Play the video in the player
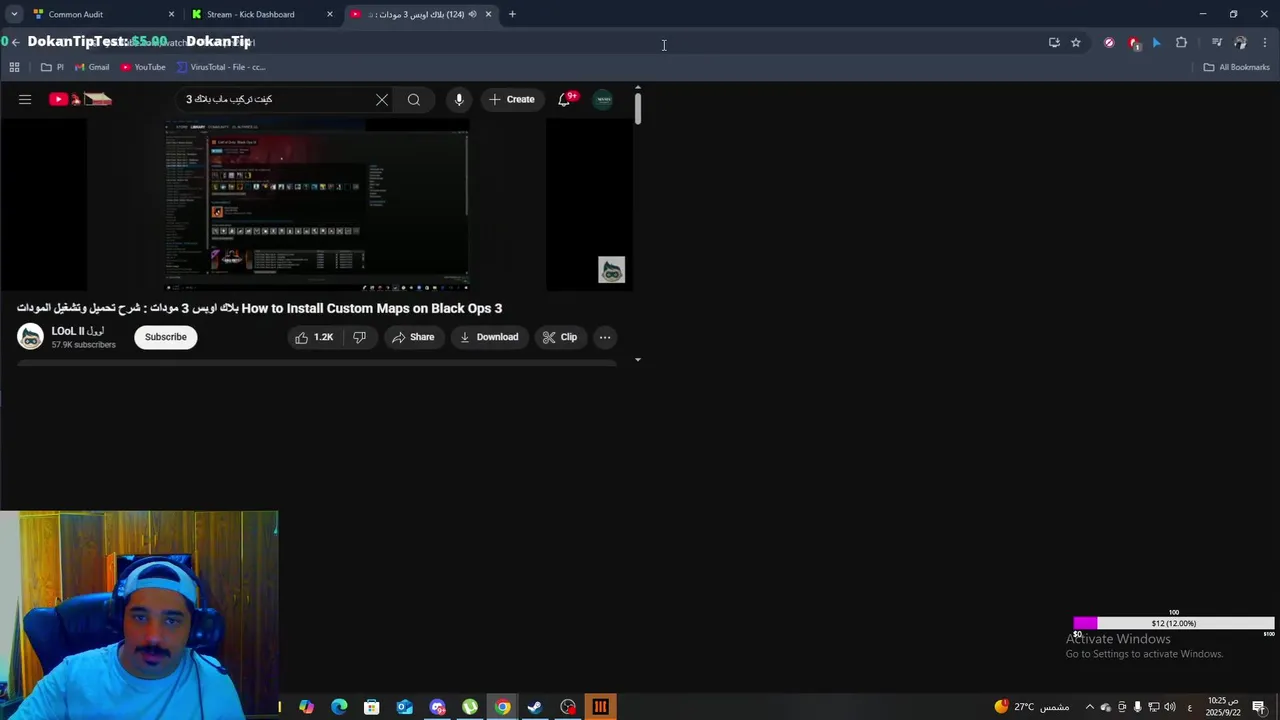This screenshot has height=720, width=1280. [x=317, y=205]
